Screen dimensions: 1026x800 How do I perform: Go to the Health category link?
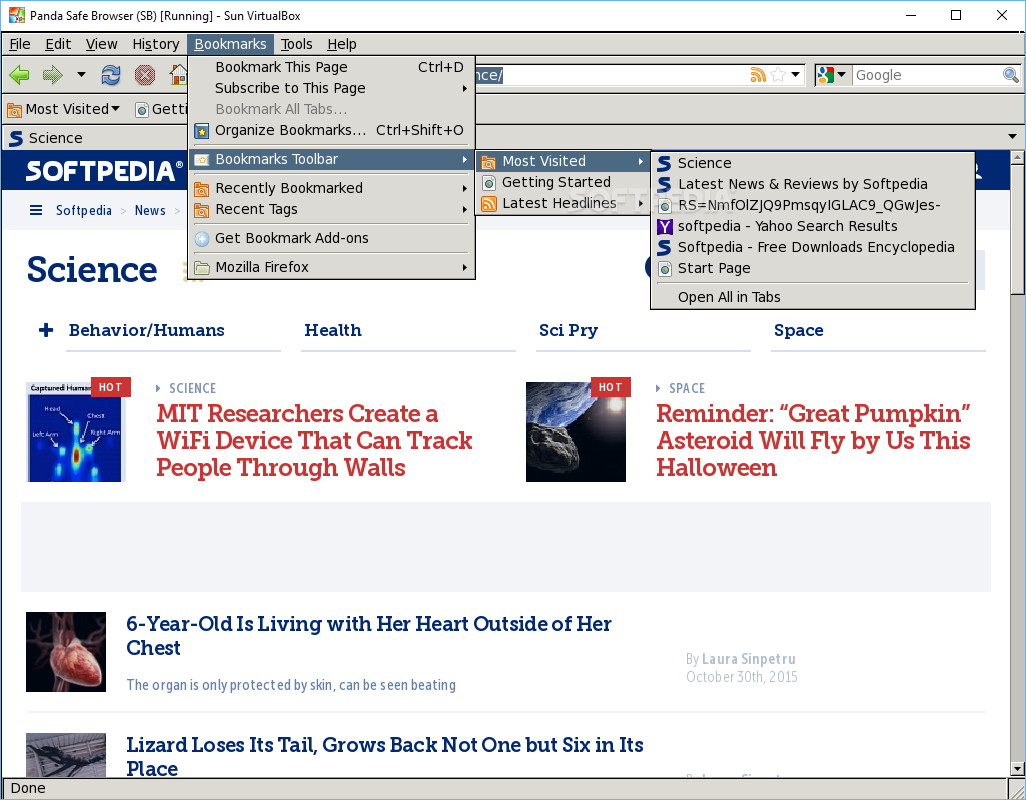tap(332, 330)
